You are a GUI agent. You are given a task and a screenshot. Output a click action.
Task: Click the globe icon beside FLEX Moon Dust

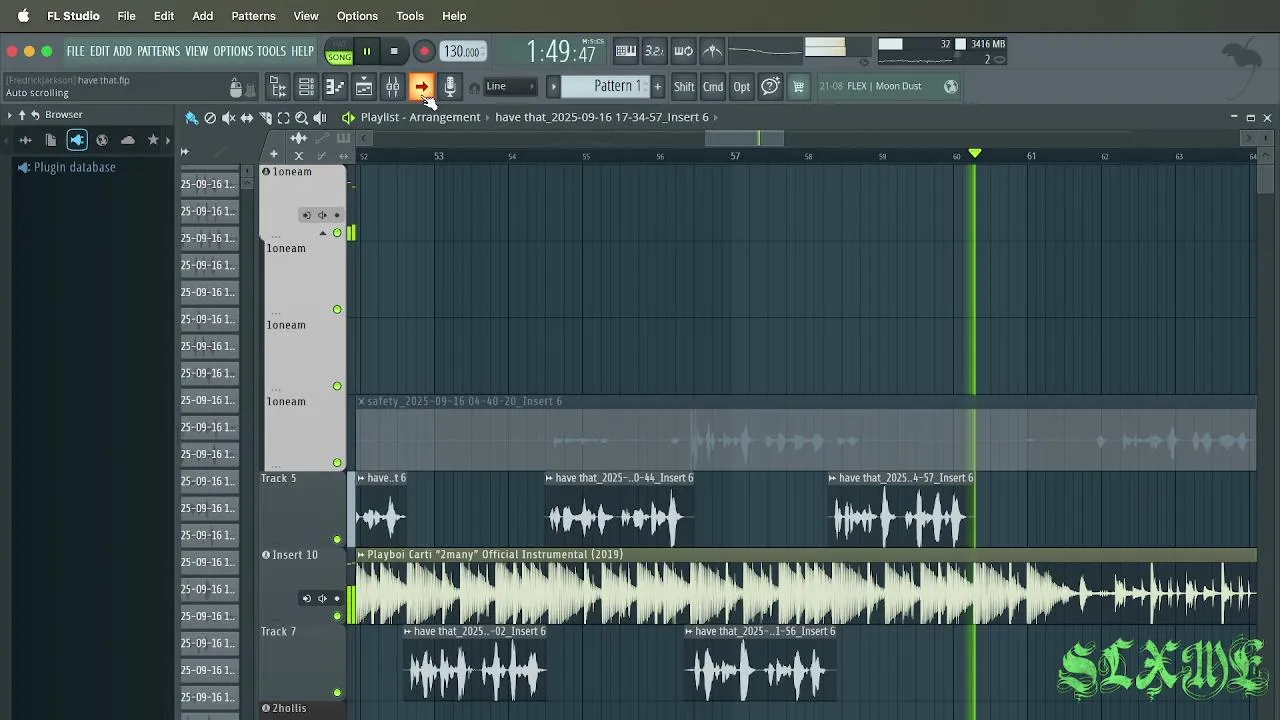tap(951, 87)
